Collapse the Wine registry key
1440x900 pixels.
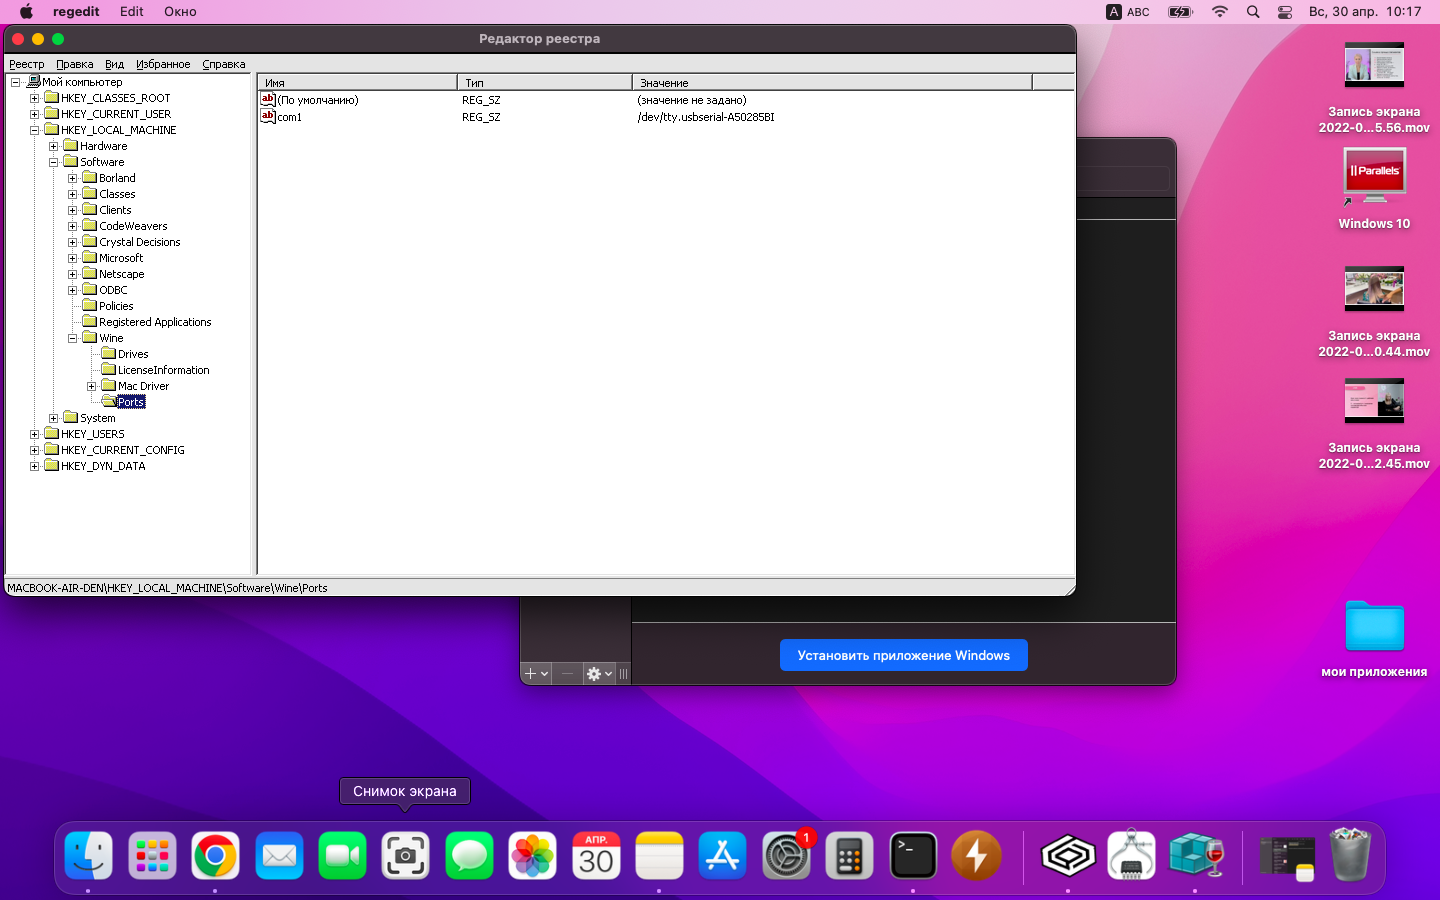coord(73,338)
